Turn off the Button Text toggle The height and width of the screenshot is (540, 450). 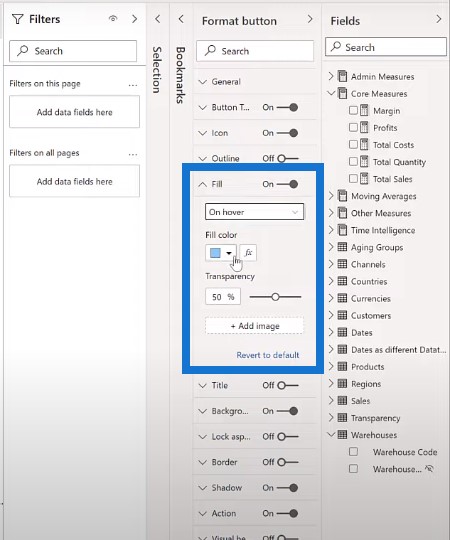(287, 107)
